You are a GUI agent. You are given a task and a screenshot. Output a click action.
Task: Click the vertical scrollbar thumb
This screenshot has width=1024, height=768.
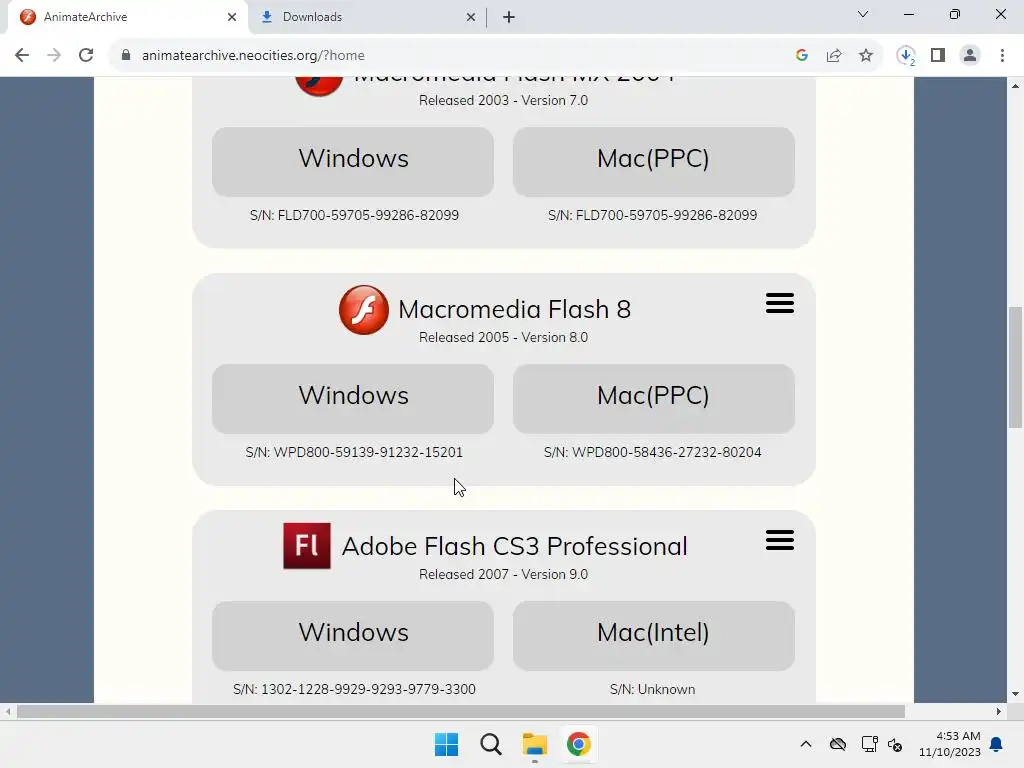pyautogui.click(x=1015, y=368)
